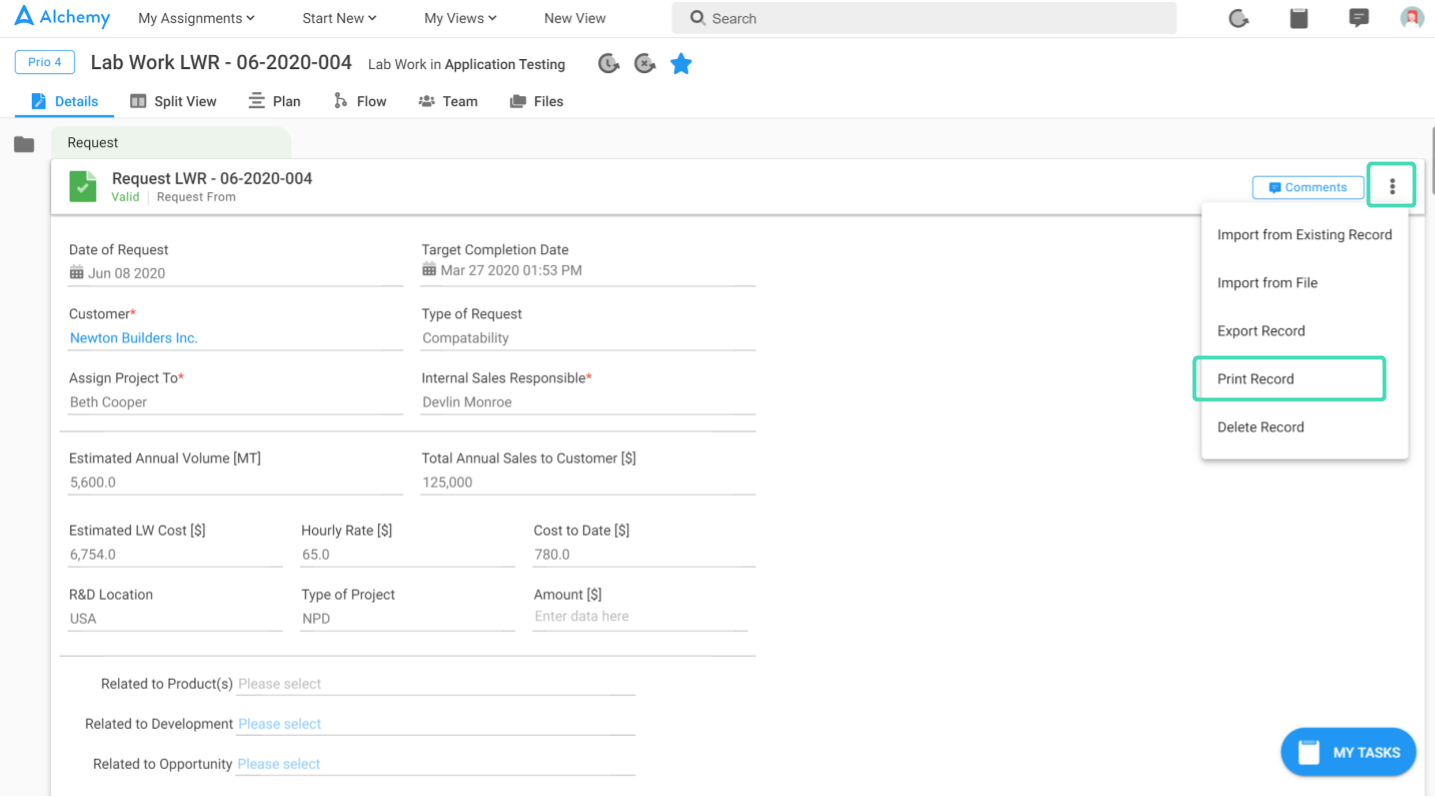Click the Beth Cooper assignee field

[x=235, y=402]
